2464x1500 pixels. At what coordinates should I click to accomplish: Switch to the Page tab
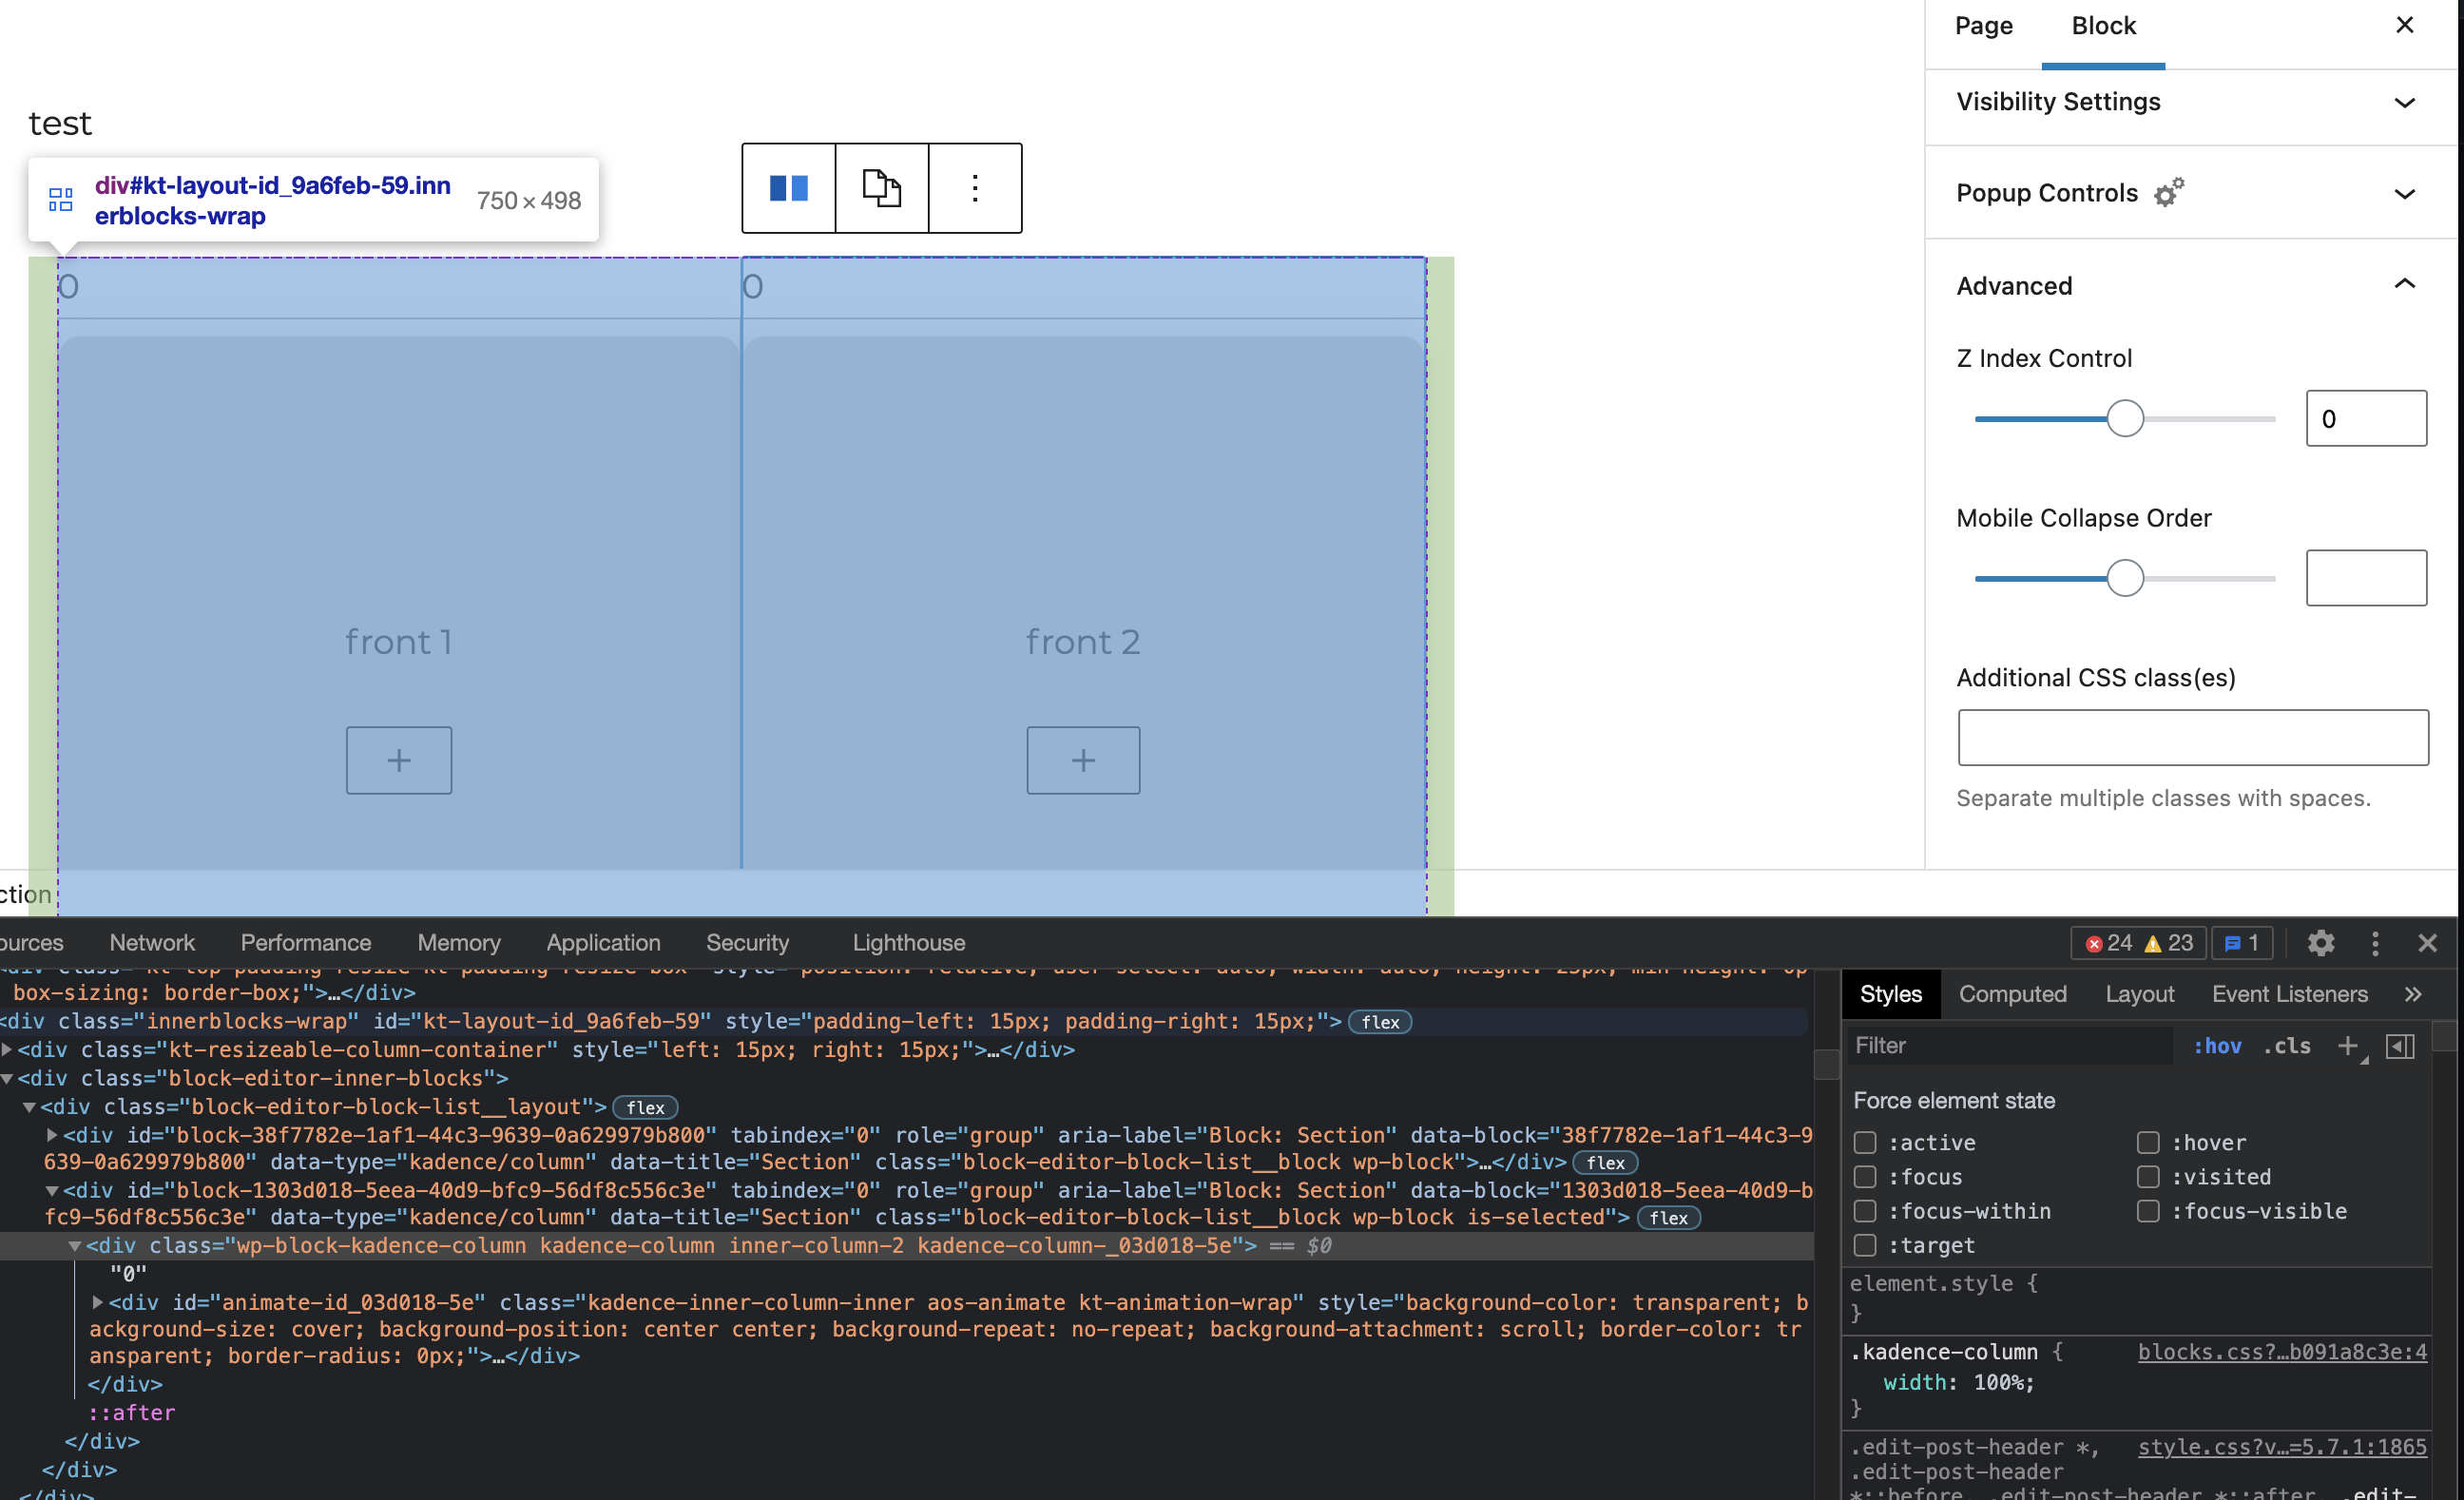point(1982,26)
